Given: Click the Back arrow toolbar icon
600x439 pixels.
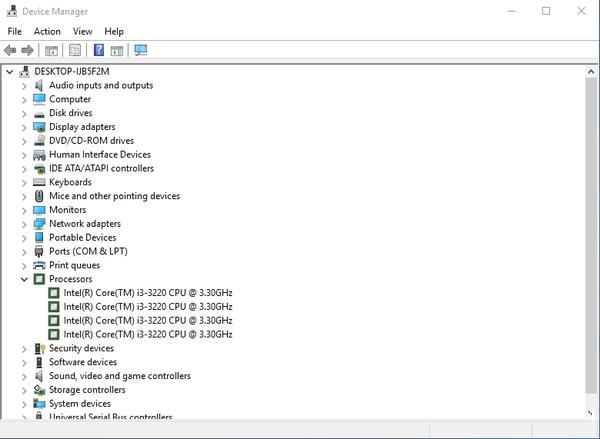Looking at the screenshot, I should pos(10,50).
